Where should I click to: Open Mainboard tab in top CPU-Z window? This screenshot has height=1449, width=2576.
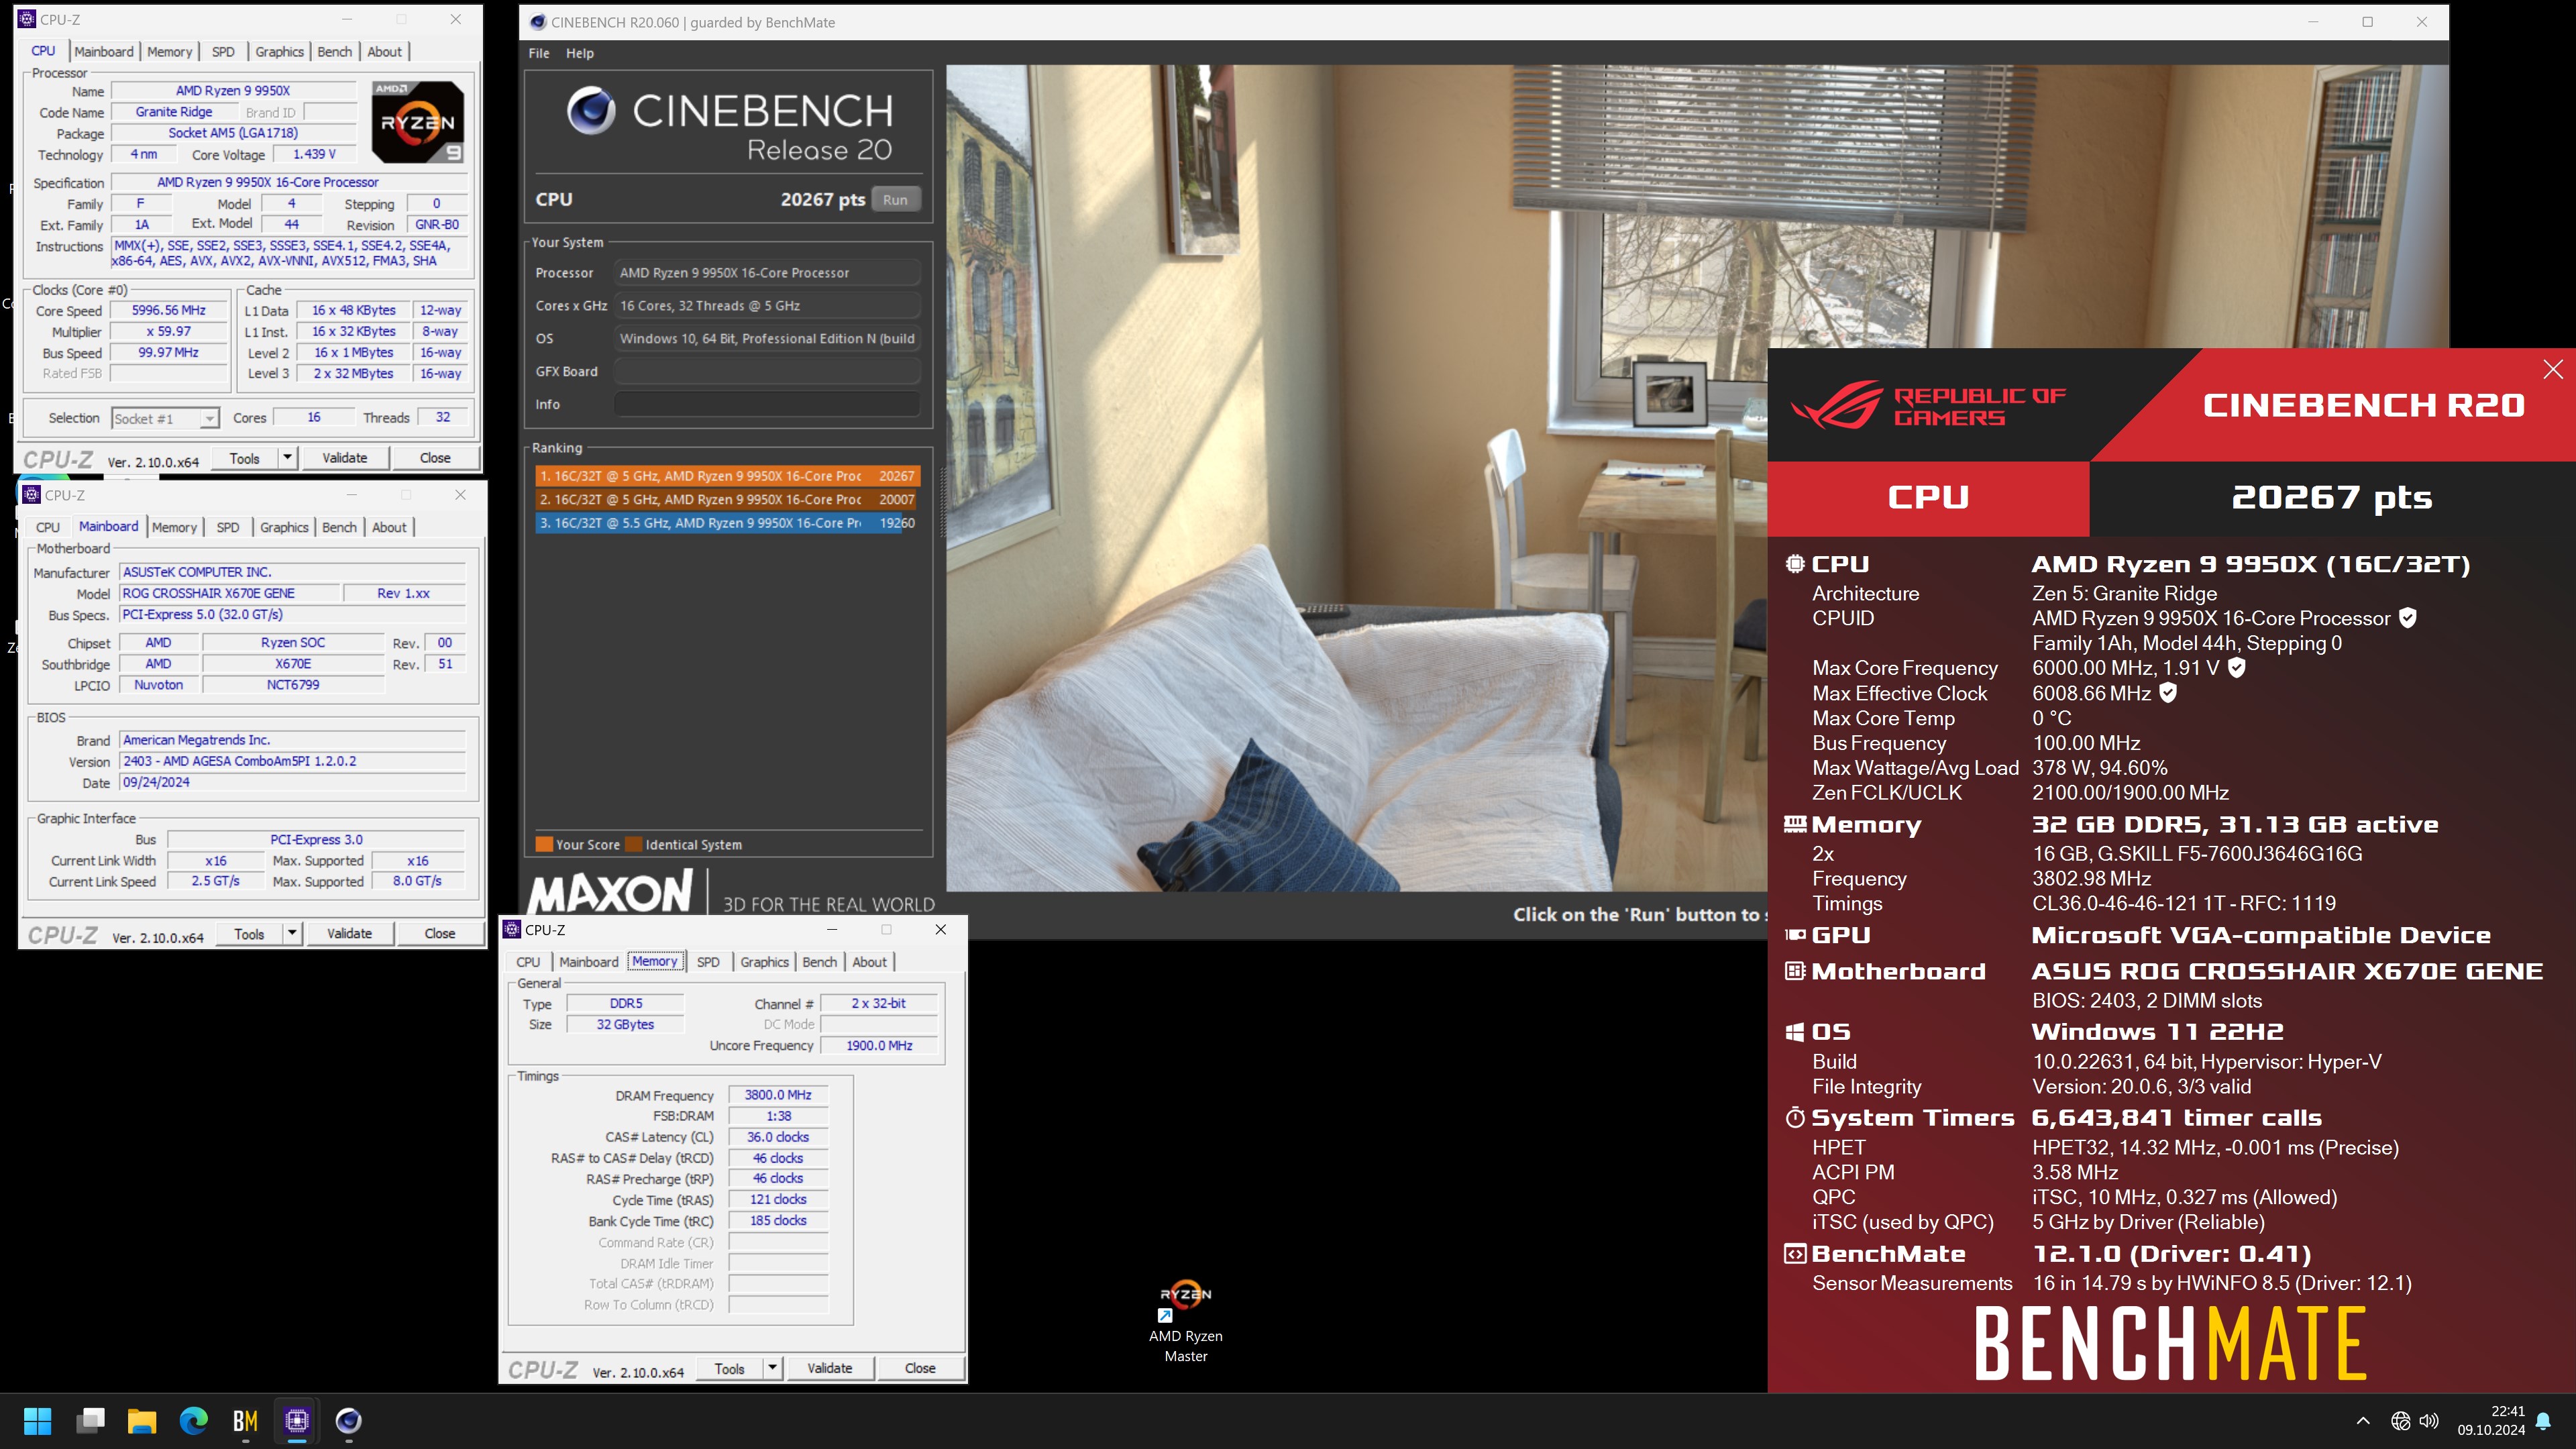[x=103, y=51]
